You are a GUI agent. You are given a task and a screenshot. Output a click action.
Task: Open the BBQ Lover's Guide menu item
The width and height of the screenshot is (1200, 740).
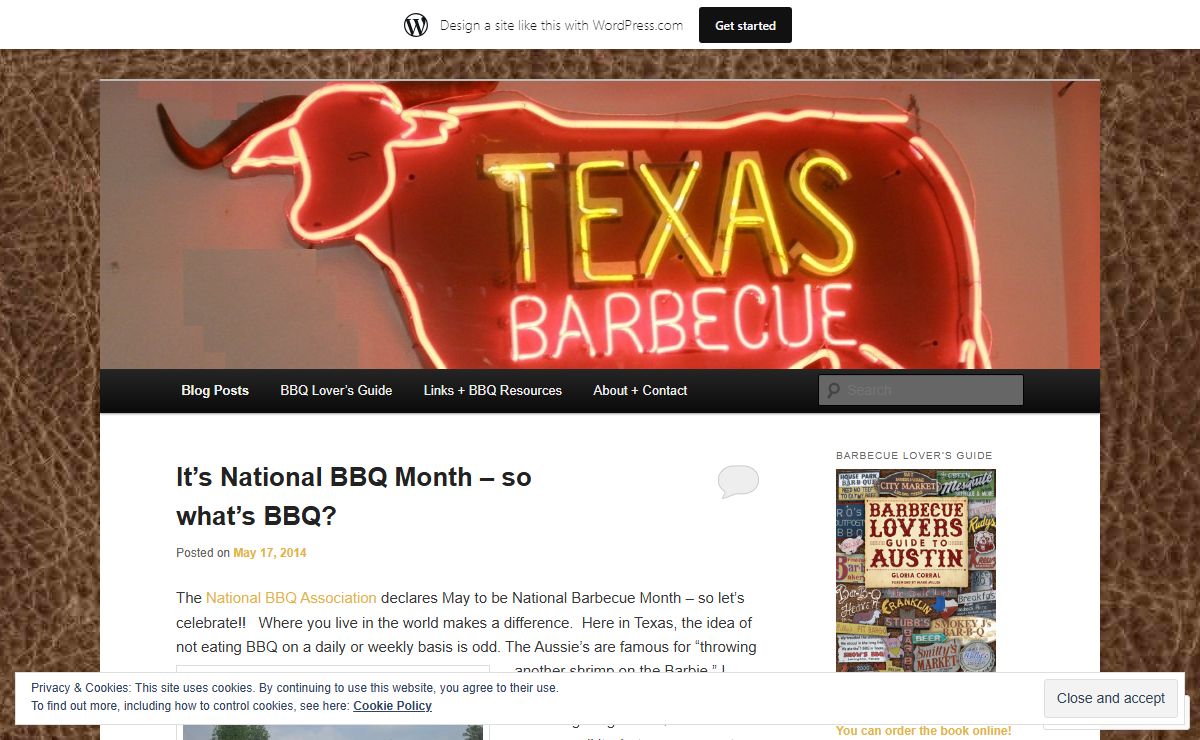(336, 390)
